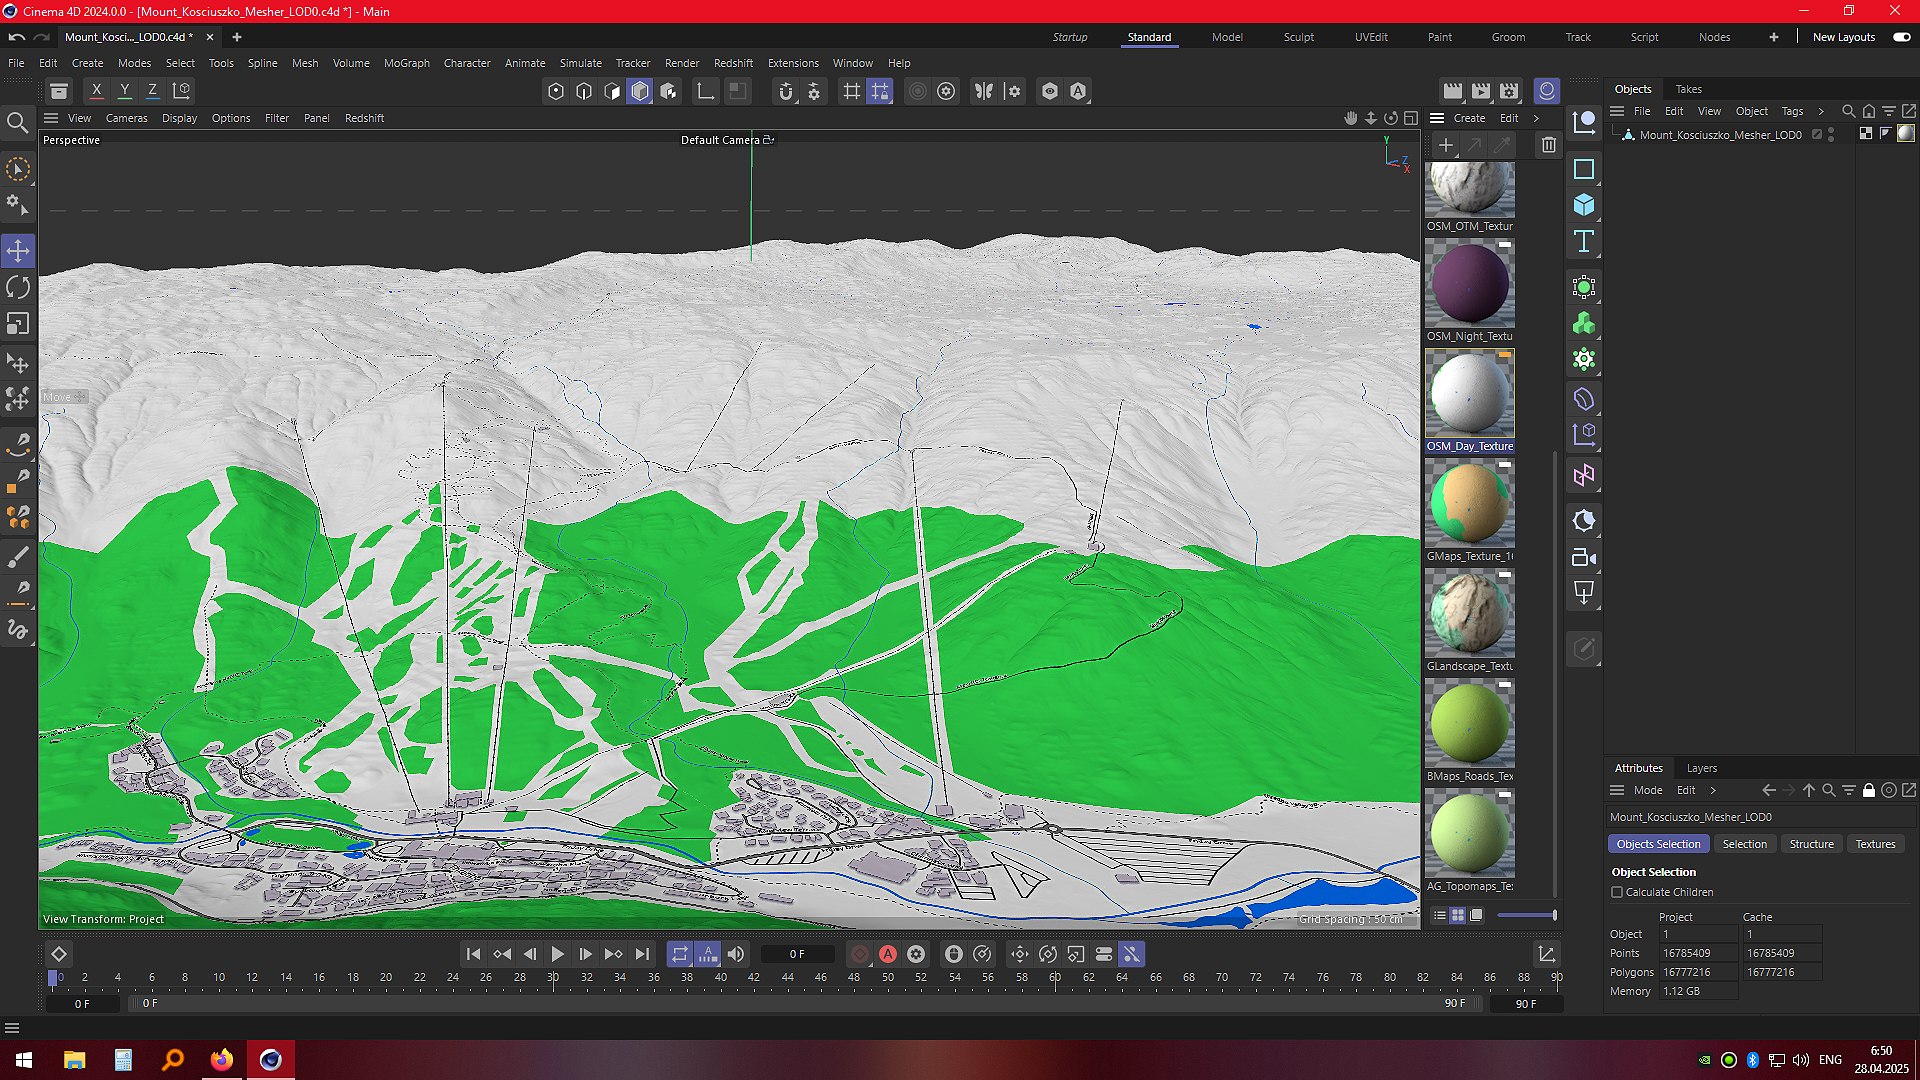Create a rectangle spline object
The height and width of the screenshot is (1080, 1920).
coord(1584,169)
